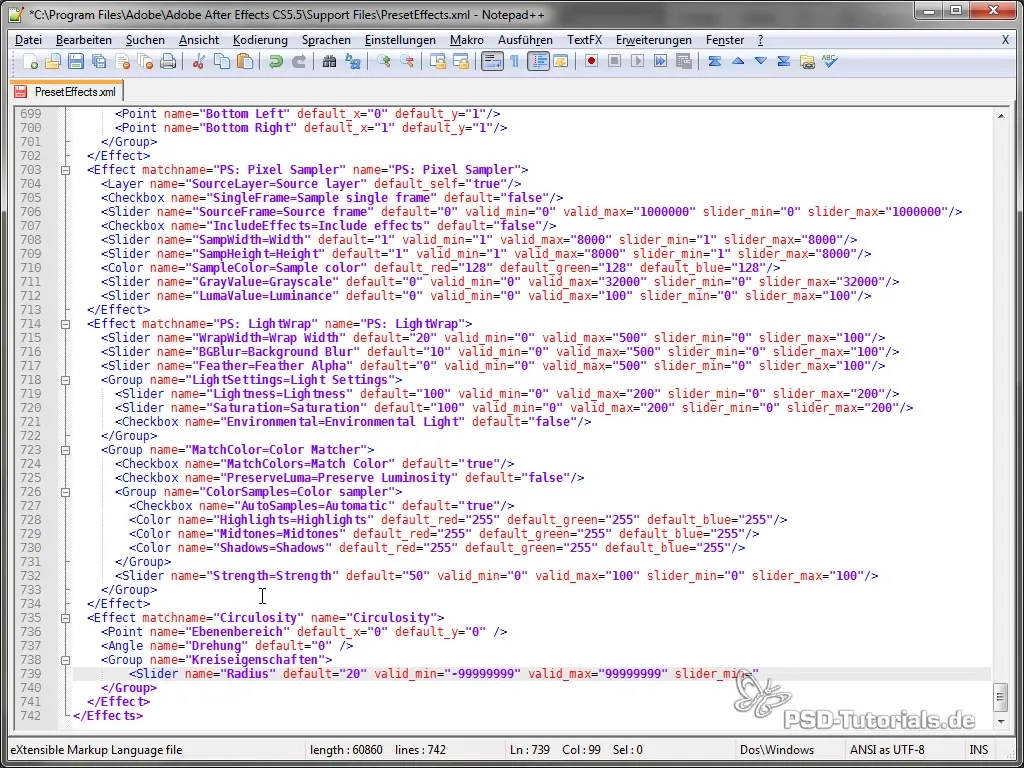The width and height of the screenshot is (1024, 768).
Task: Save the file with the floppy disk icon
Action: tap(76, 62)
